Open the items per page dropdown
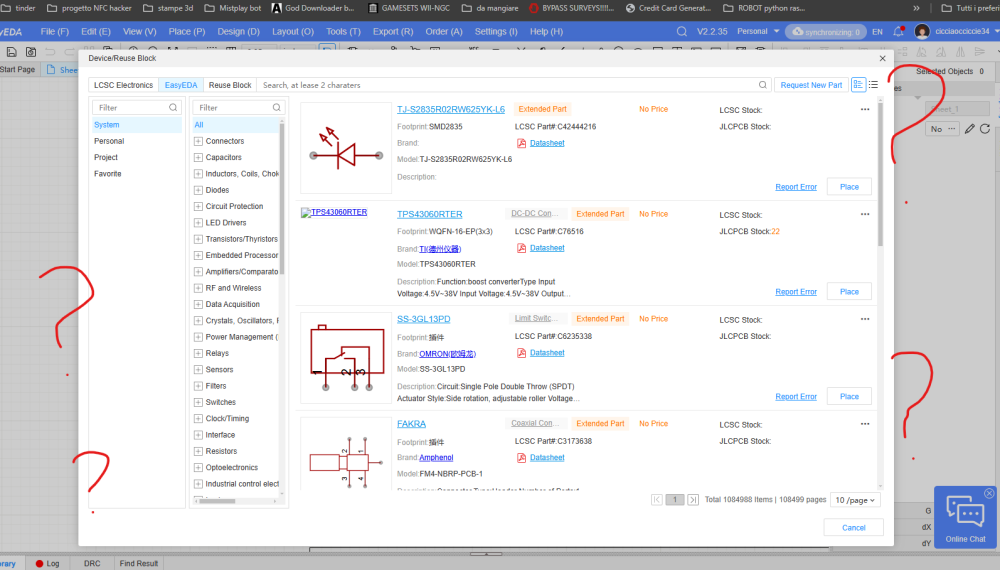 [x=855, y=500]
